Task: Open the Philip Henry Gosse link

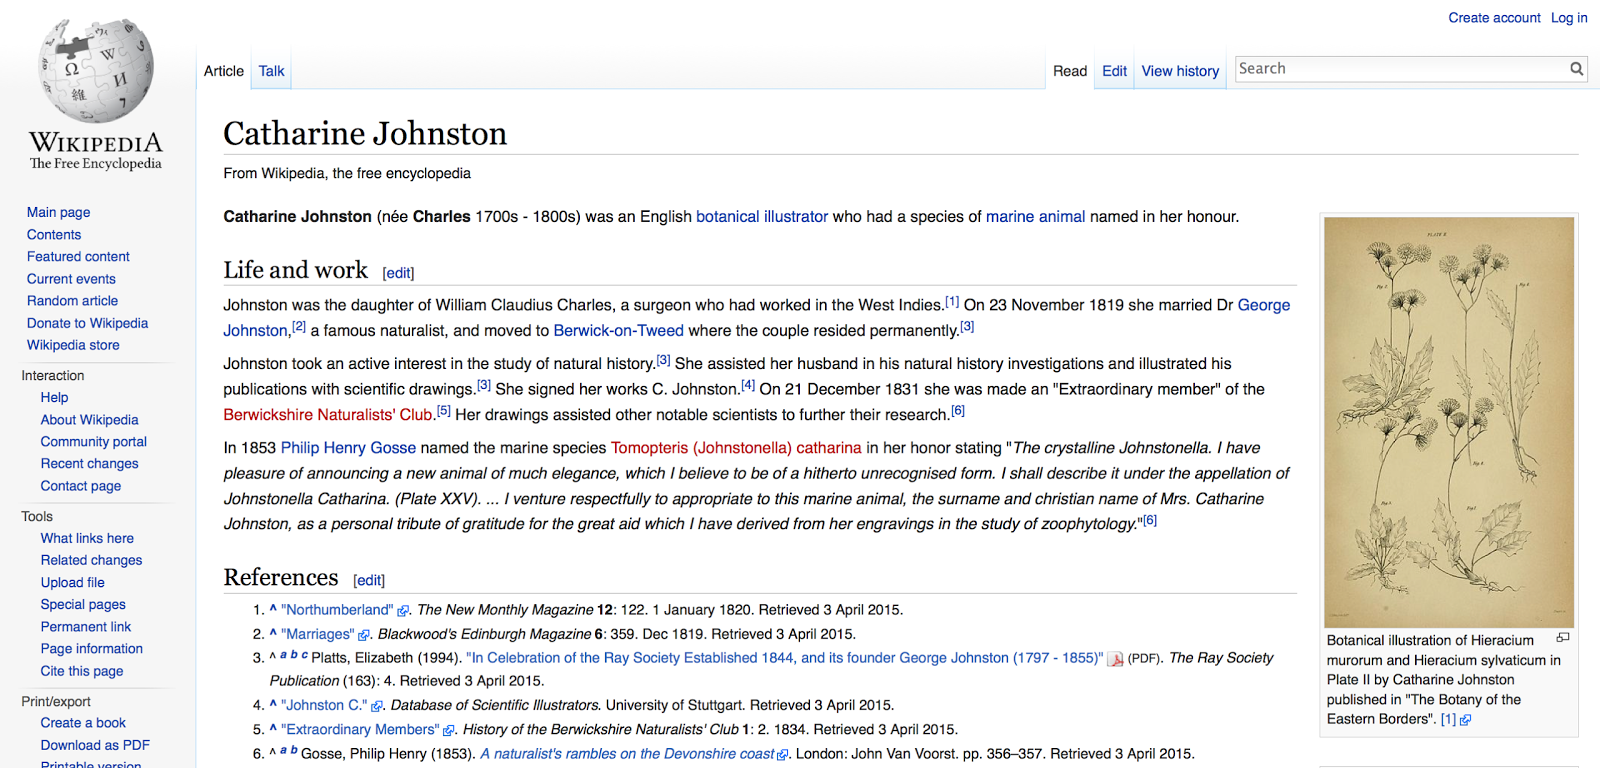Action: (348, 448)
